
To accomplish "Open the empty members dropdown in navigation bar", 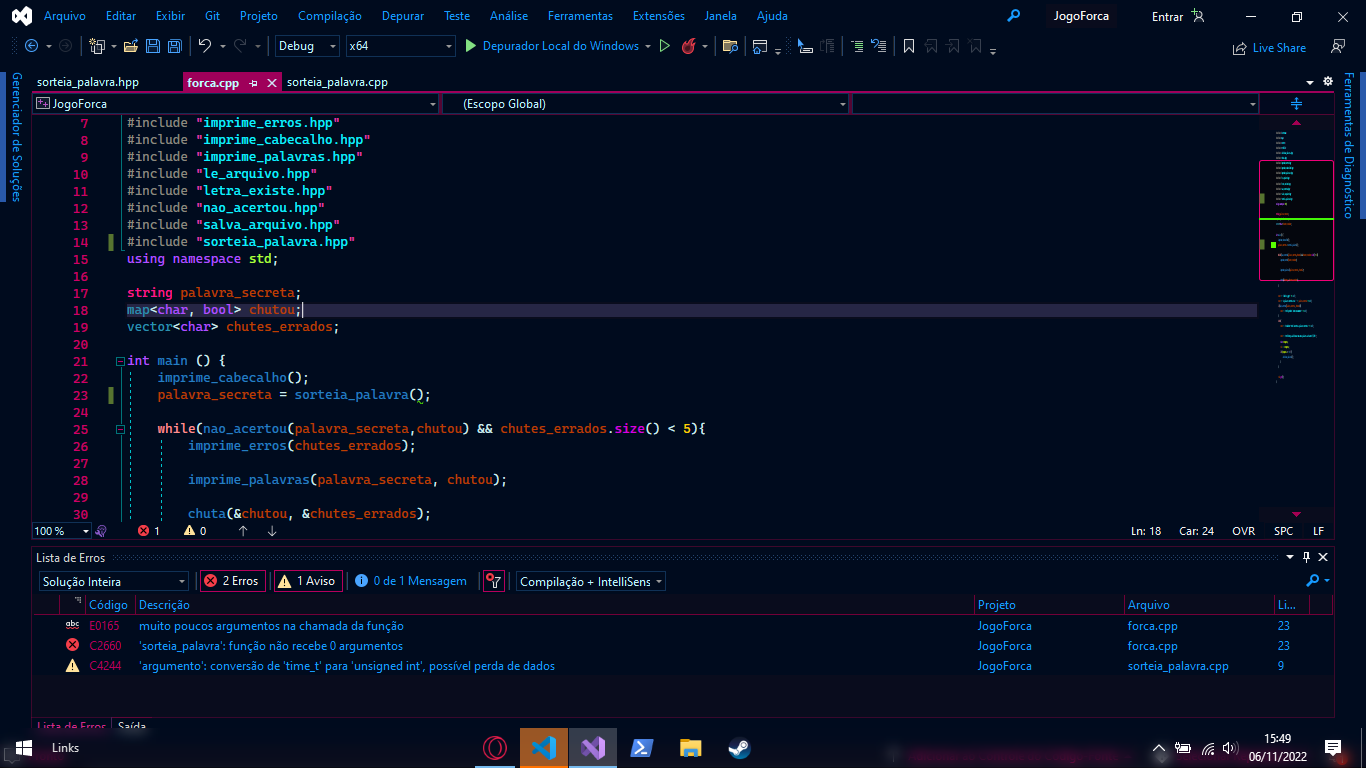I will click(x=1056, y=104).
